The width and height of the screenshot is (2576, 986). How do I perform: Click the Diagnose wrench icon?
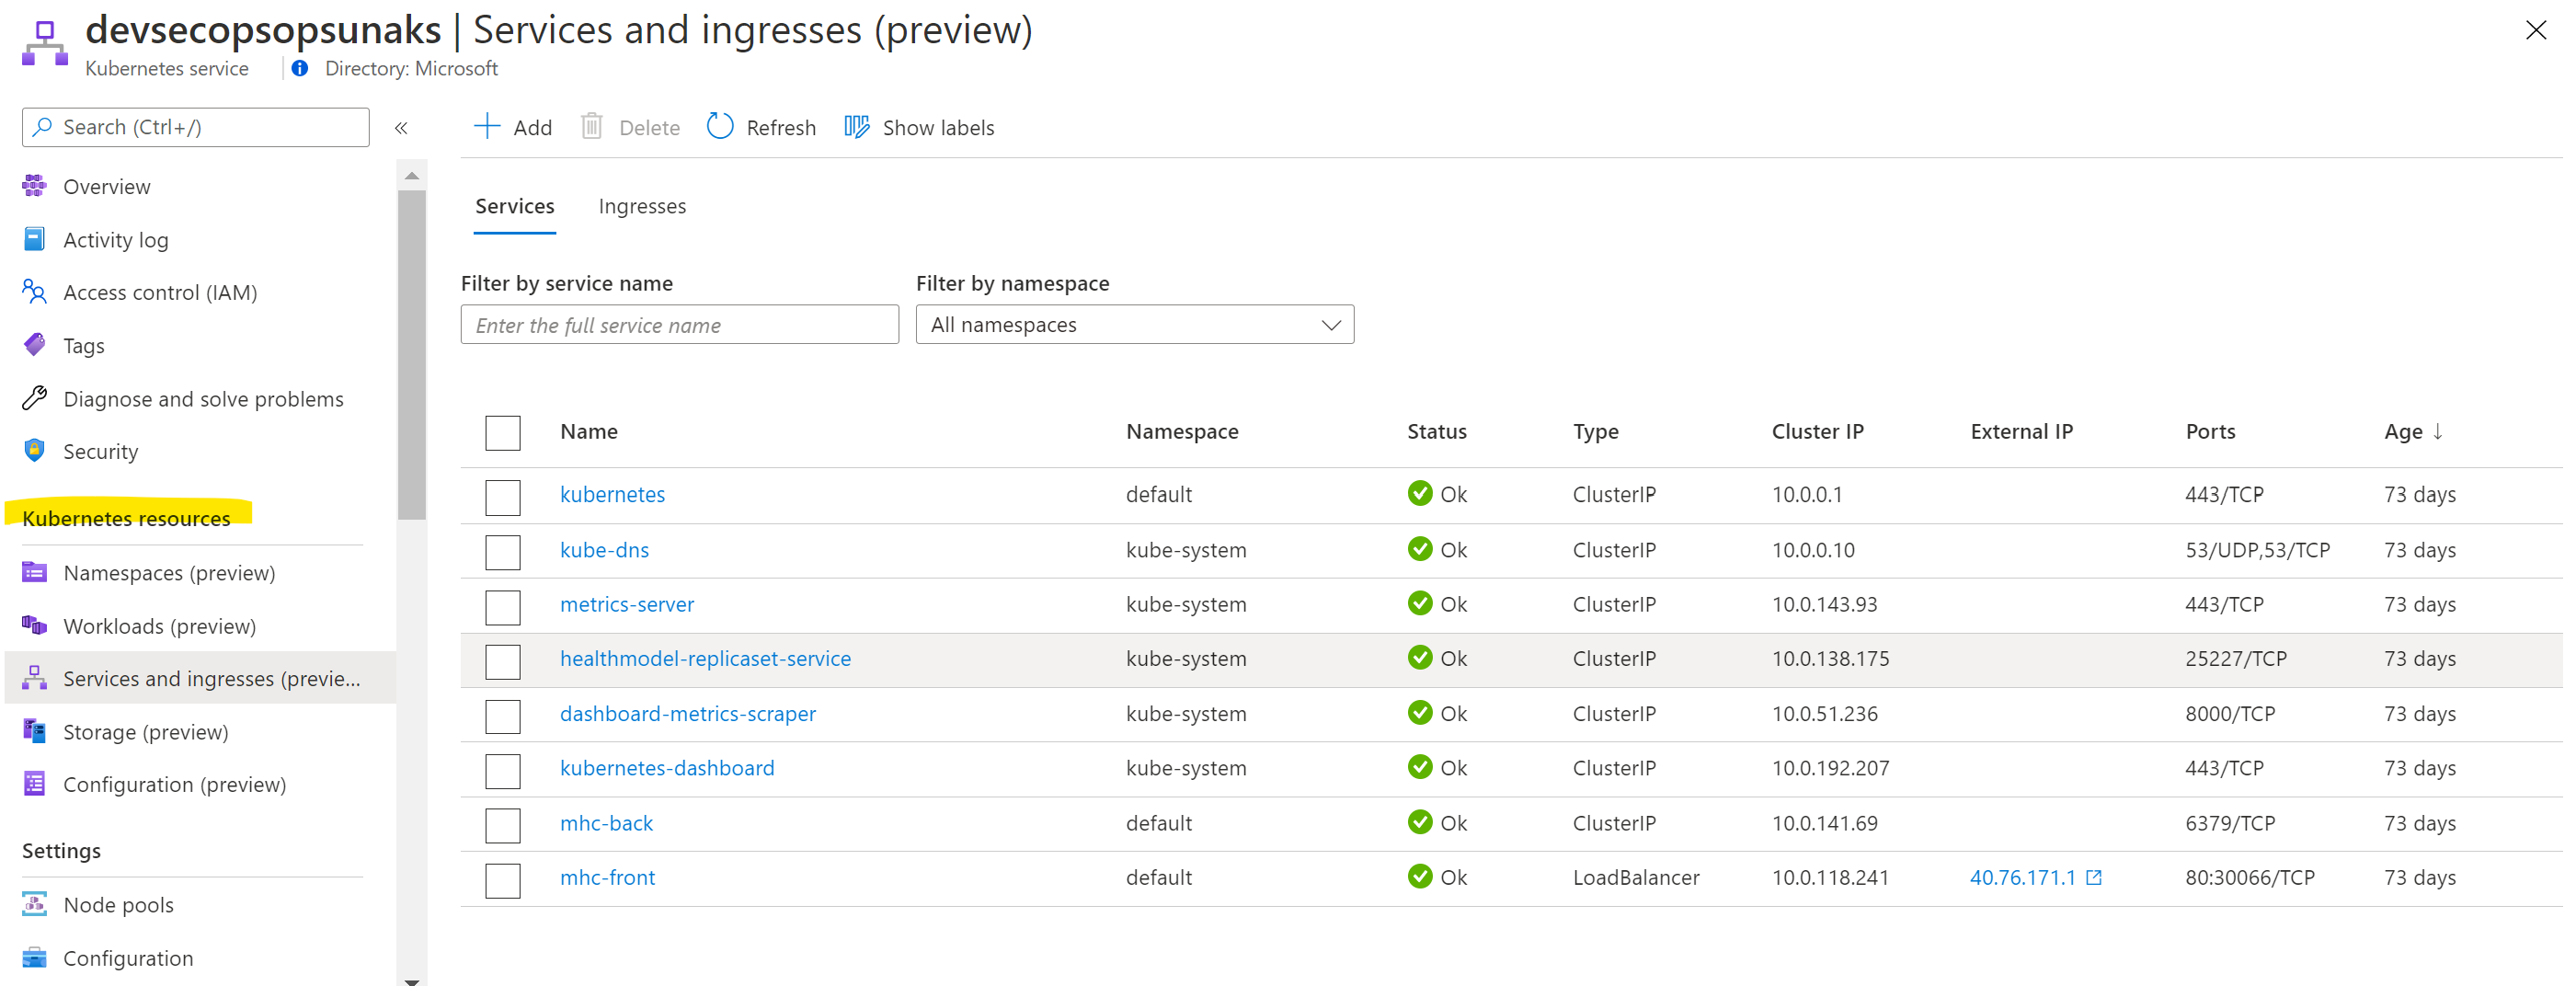point(35,398)
